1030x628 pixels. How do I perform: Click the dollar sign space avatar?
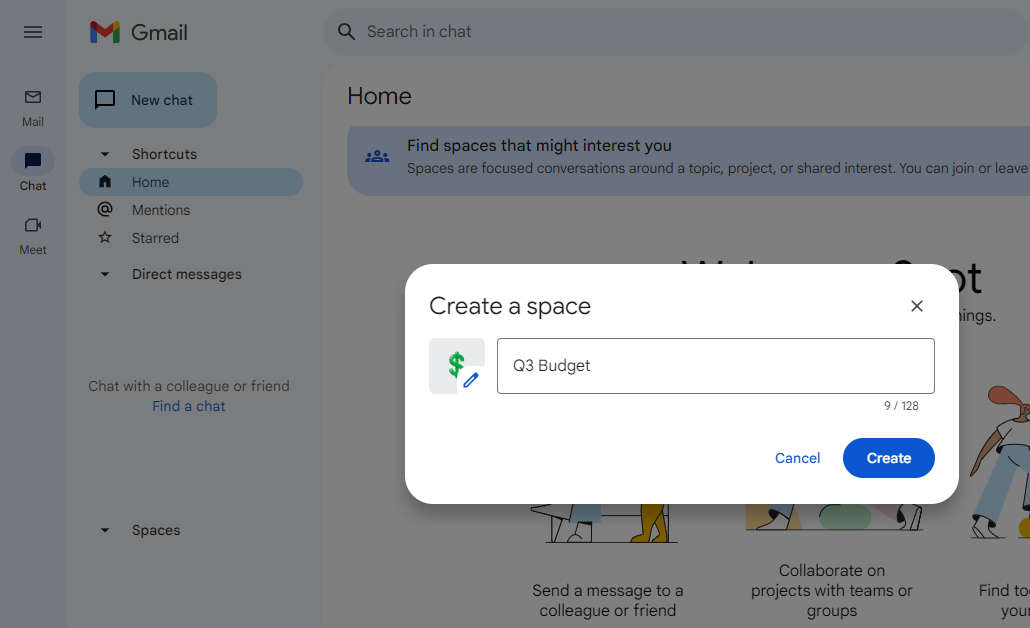point(456,365)
